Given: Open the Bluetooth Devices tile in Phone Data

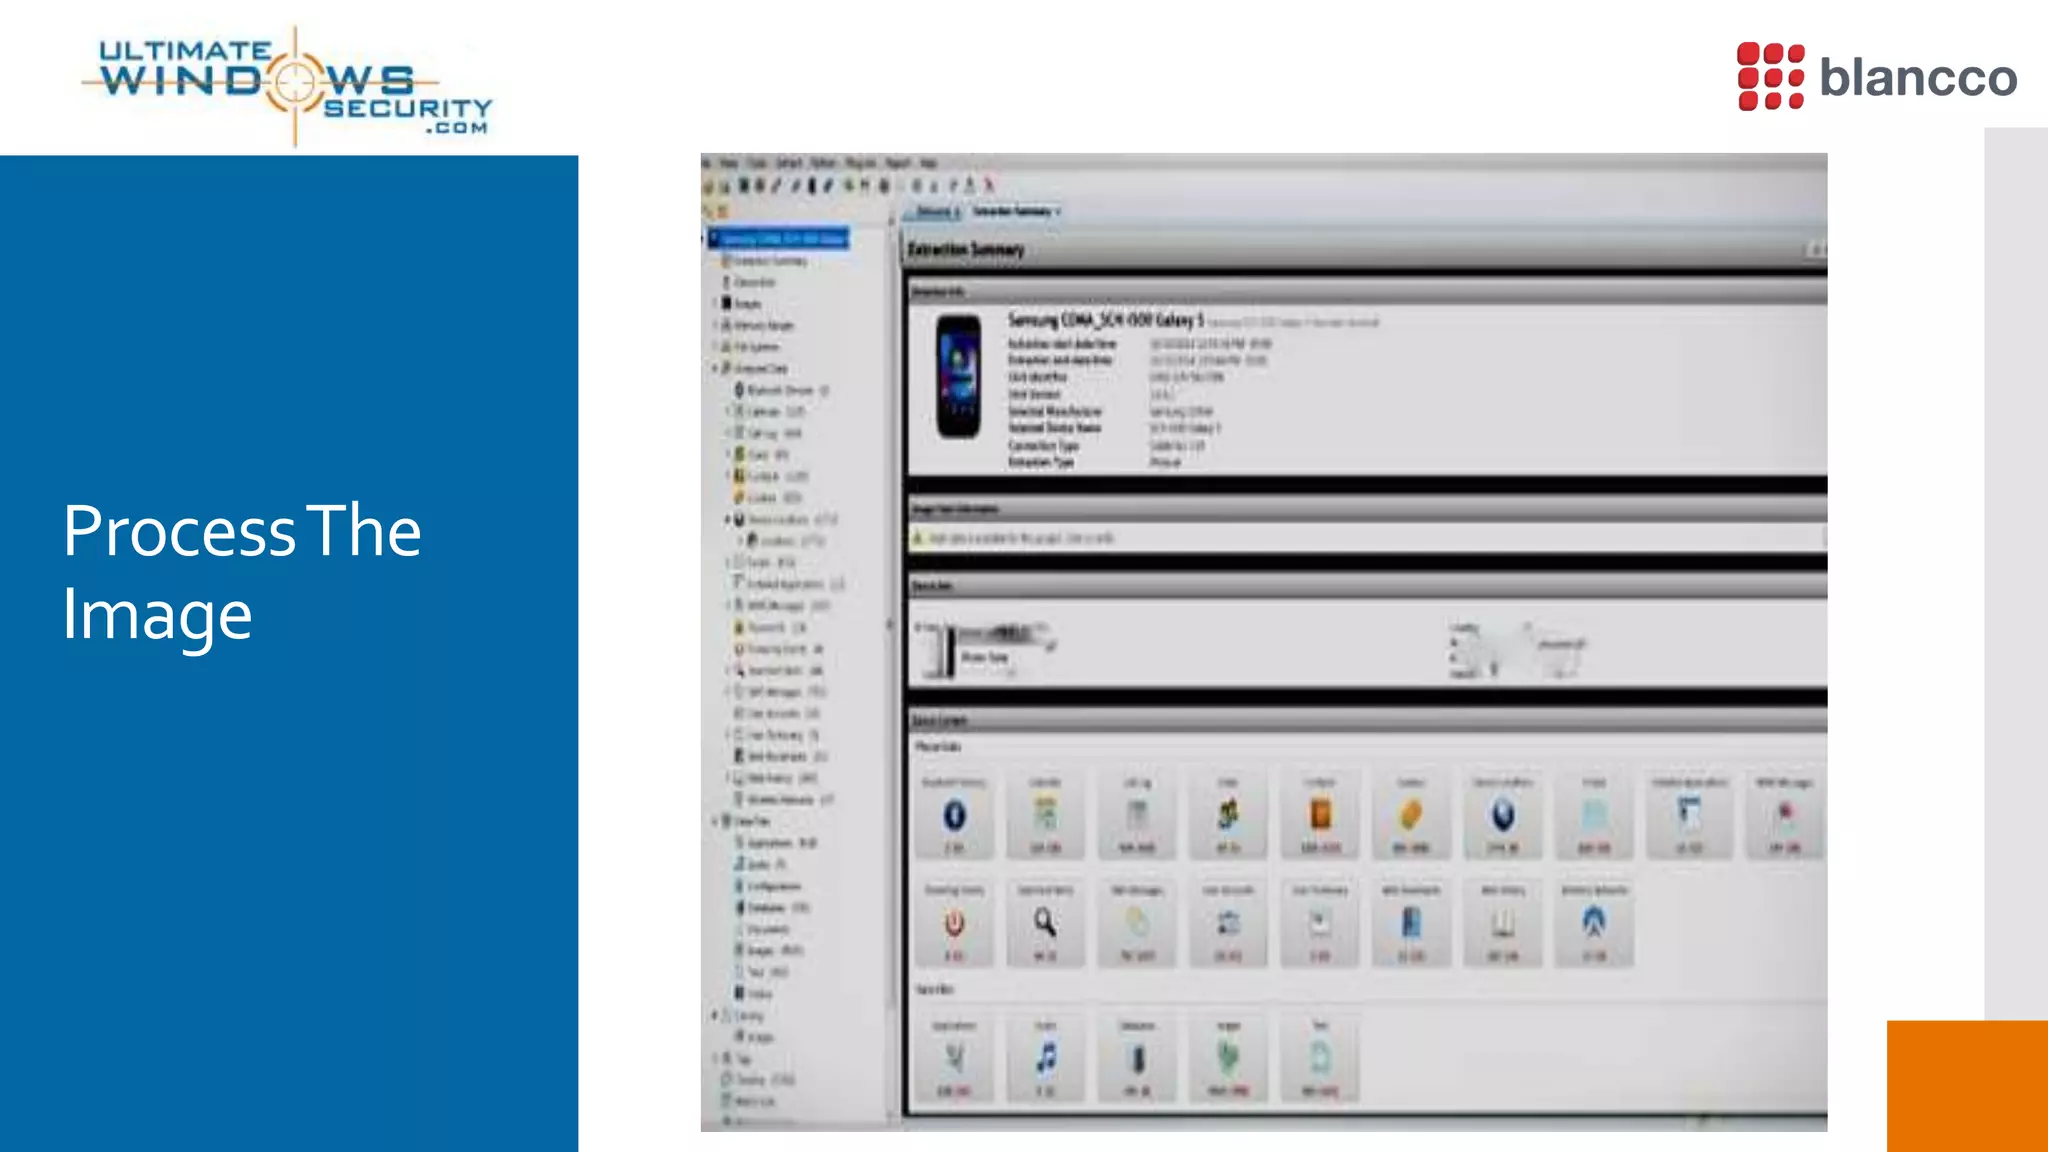Looking at the screenshot, I should 954,816.
